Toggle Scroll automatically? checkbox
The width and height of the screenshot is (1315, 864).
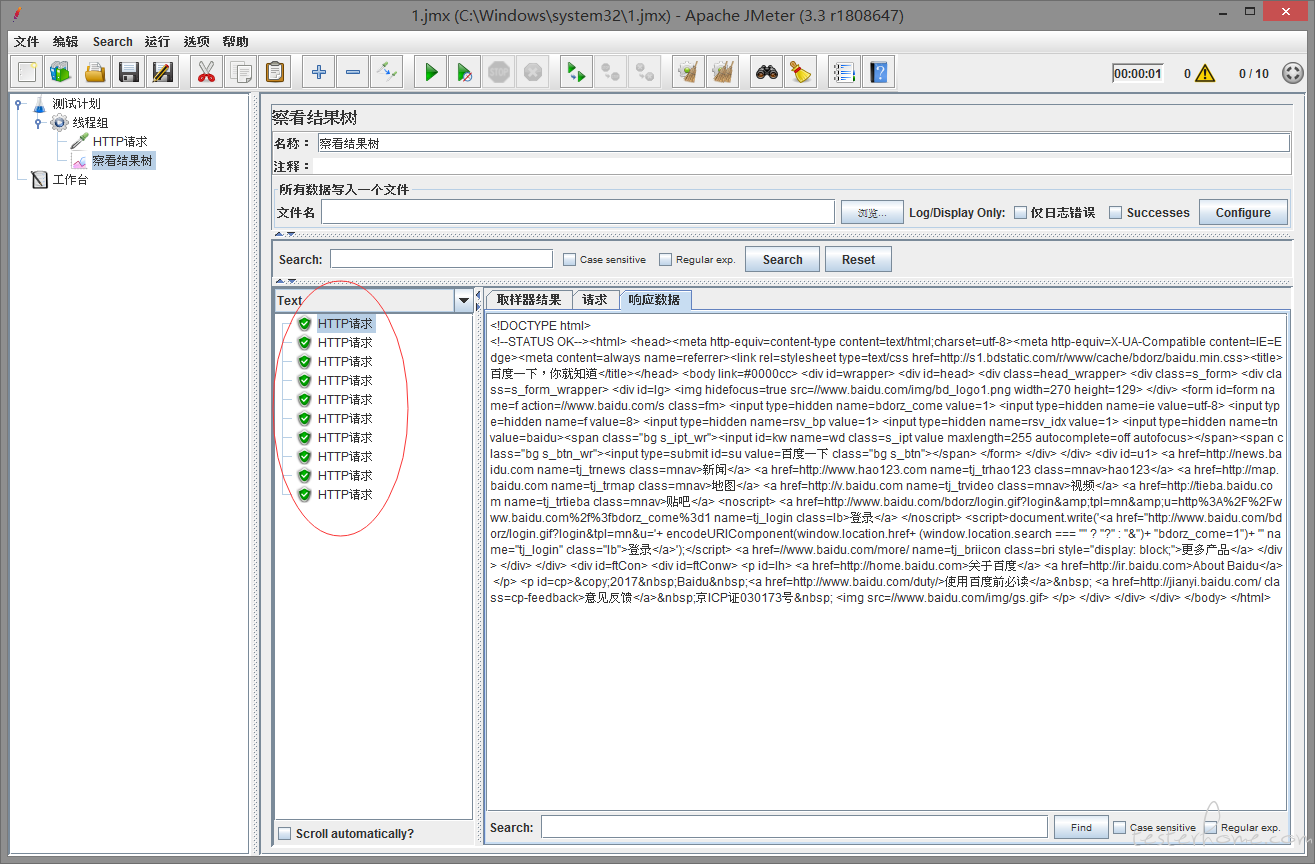tap(285, 833)
